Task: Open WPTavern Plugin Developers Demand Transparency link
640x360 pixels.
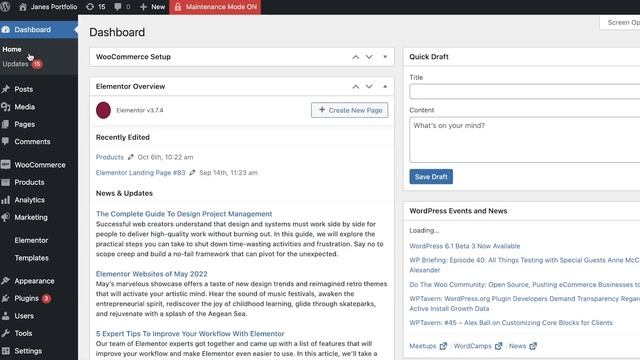Action: 524,303
